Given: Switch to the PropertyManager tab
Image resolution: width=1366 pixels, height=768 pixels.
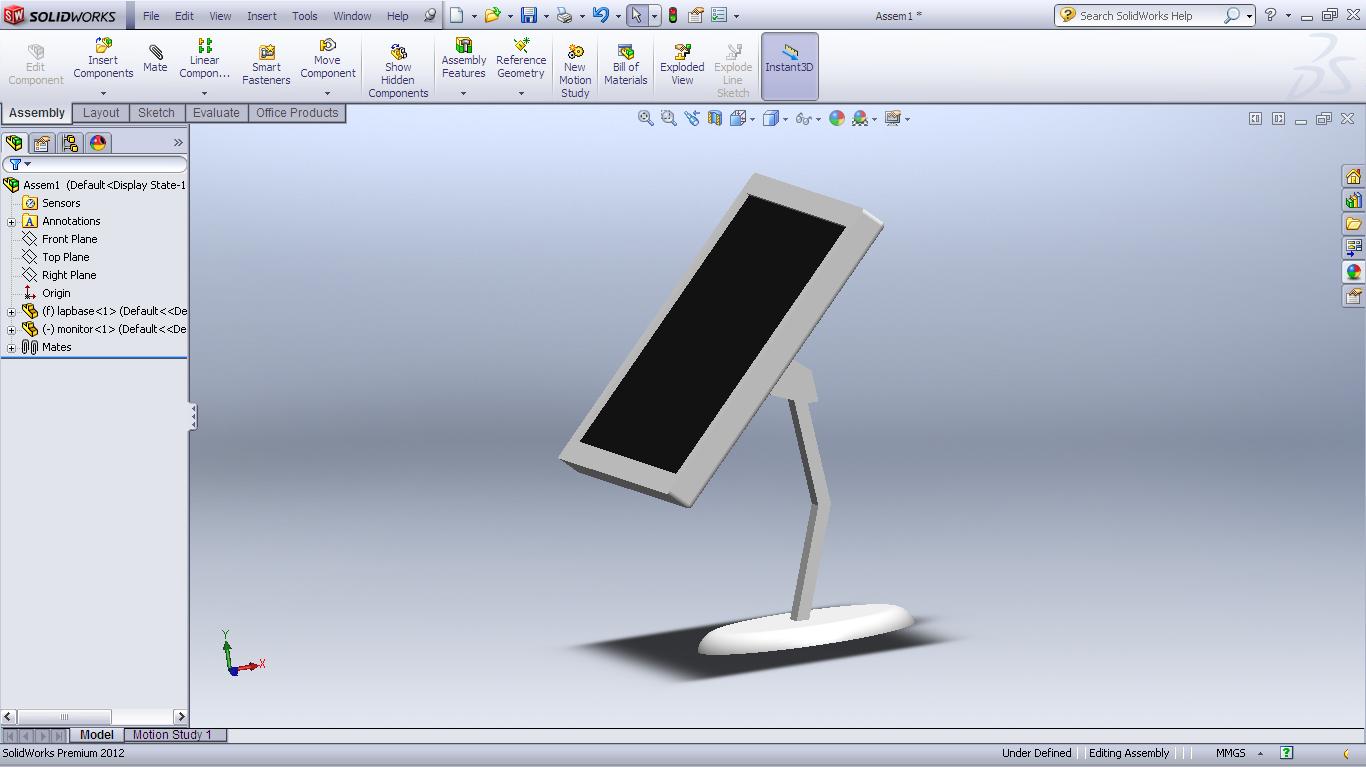Looking at the screenshot, I should click(x=42, y=143).
